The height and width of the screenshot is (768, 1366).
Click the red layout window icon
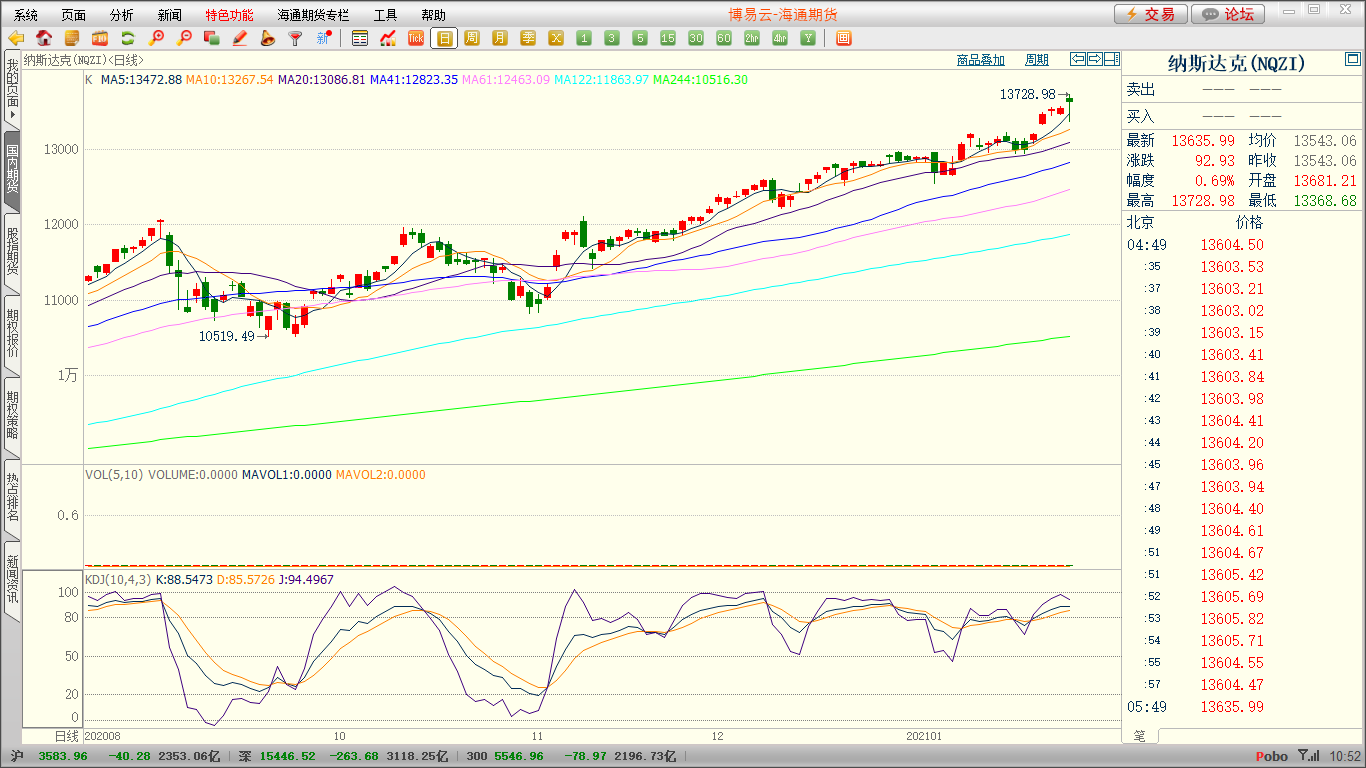pyautogui.click(x=843, y=38)
